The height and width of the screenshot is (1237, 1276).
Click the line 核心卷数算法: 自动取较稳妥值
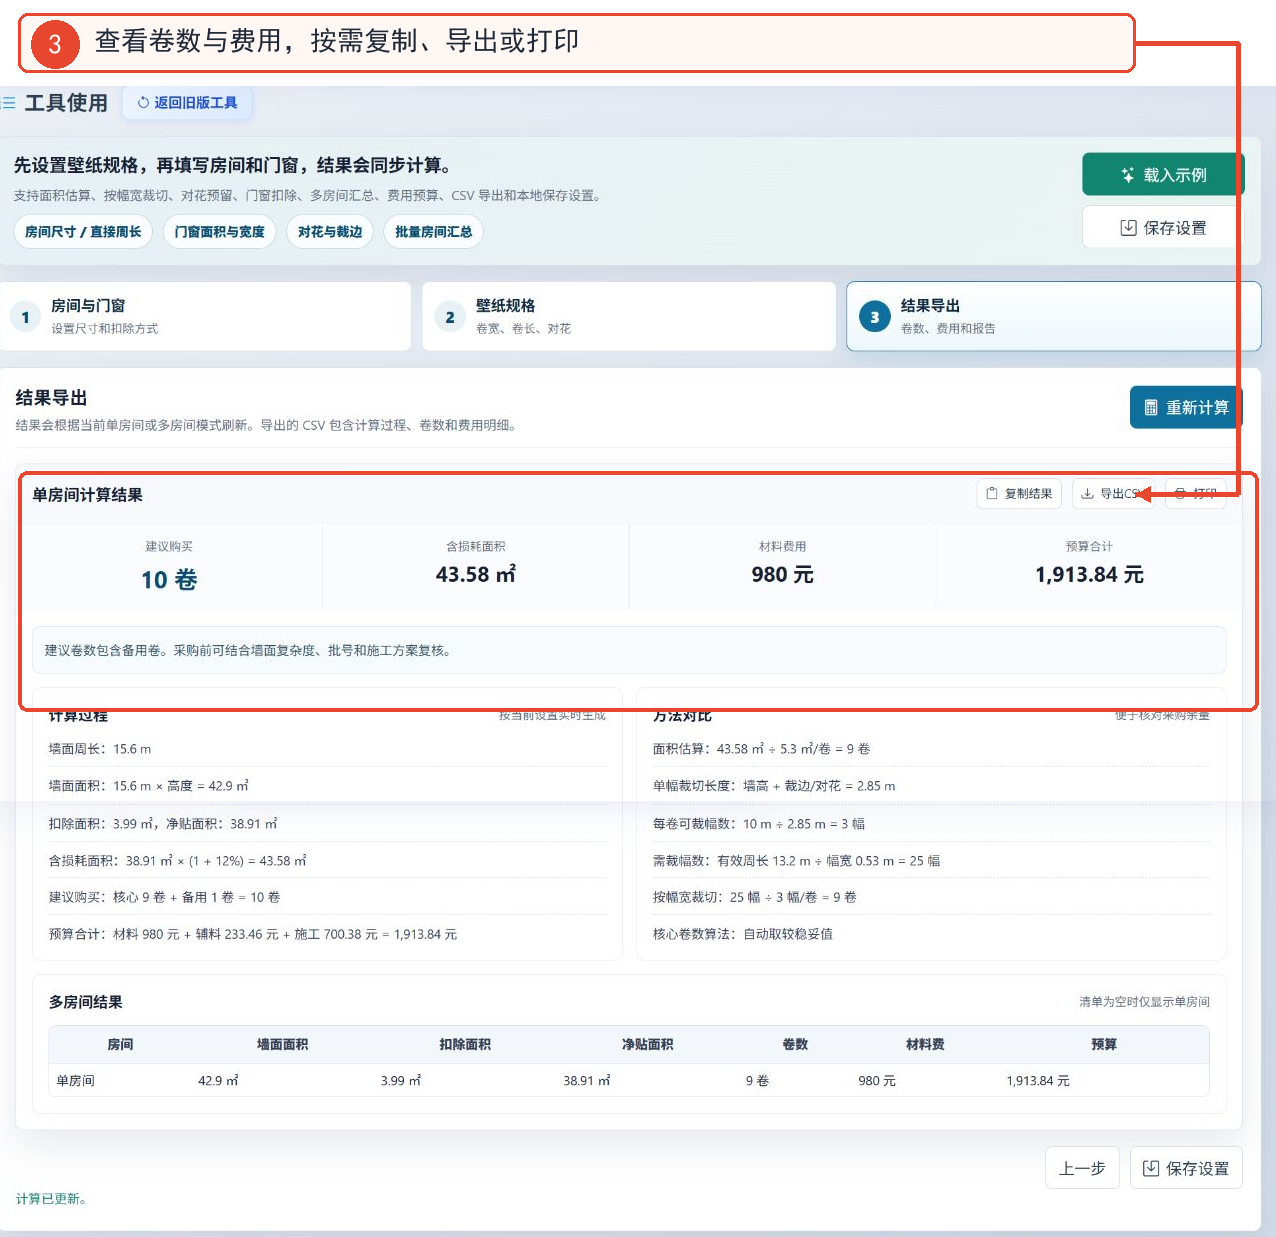742,935
